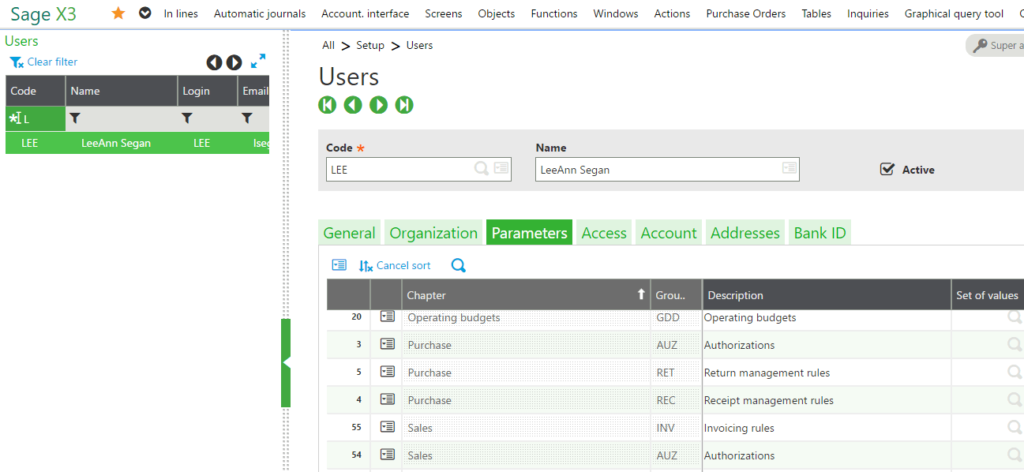This screenshot has height=472, width=1024.
Task: Go to the first user record
Action: (x=327, y=104)
